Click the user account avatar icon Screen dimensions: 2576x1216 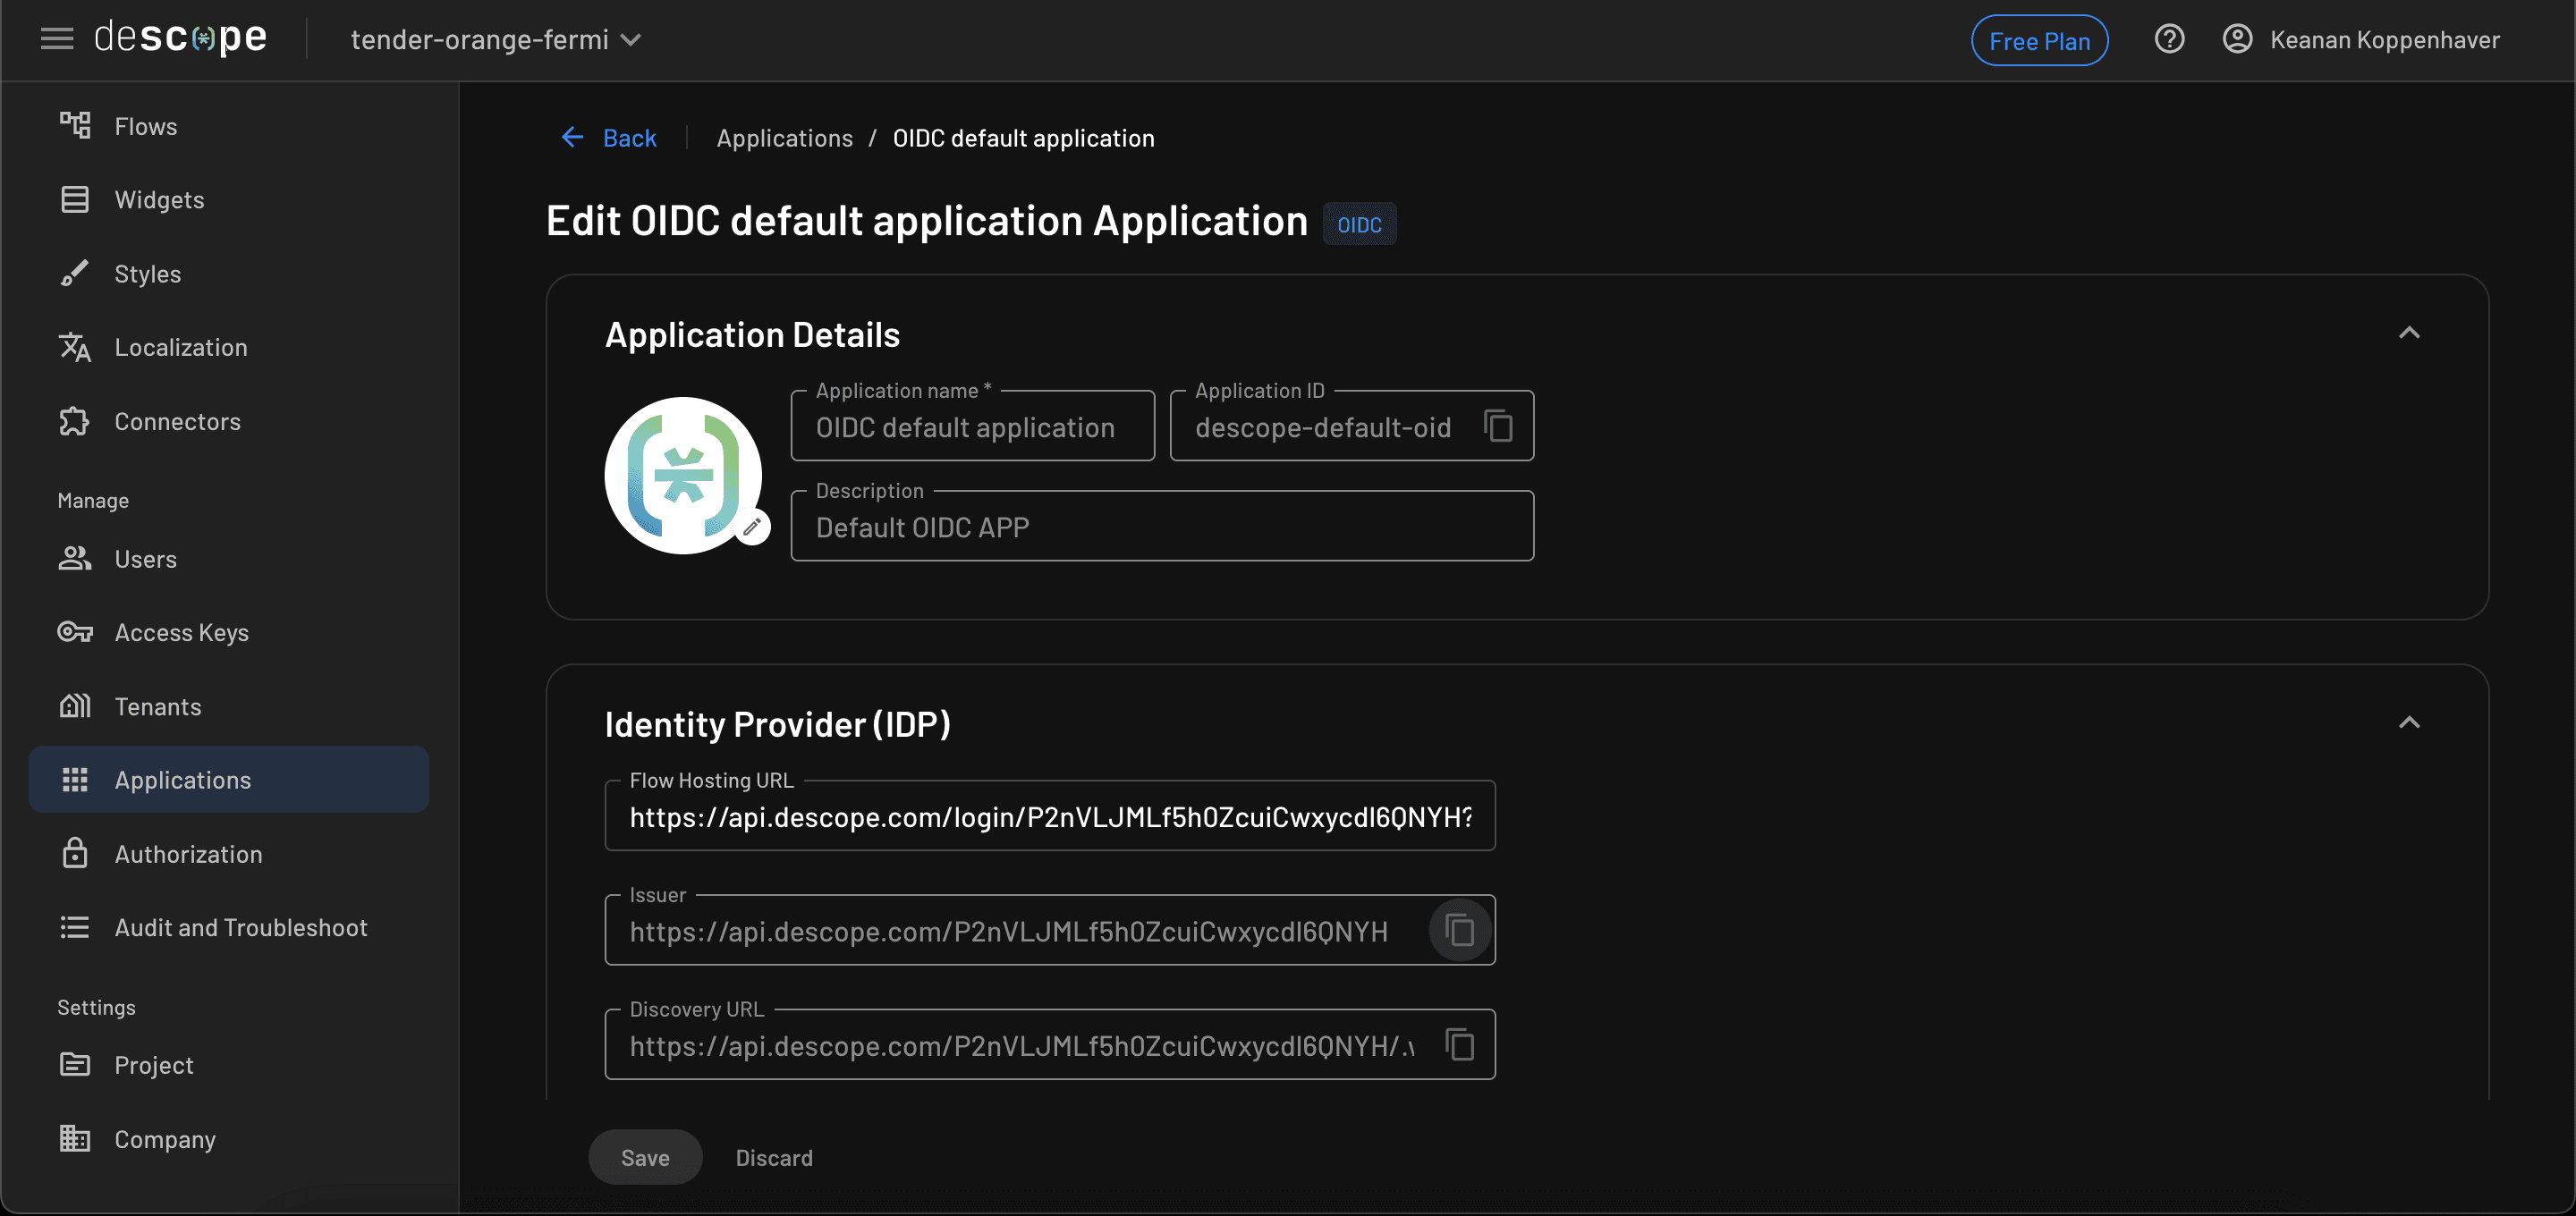[2237, 40]
